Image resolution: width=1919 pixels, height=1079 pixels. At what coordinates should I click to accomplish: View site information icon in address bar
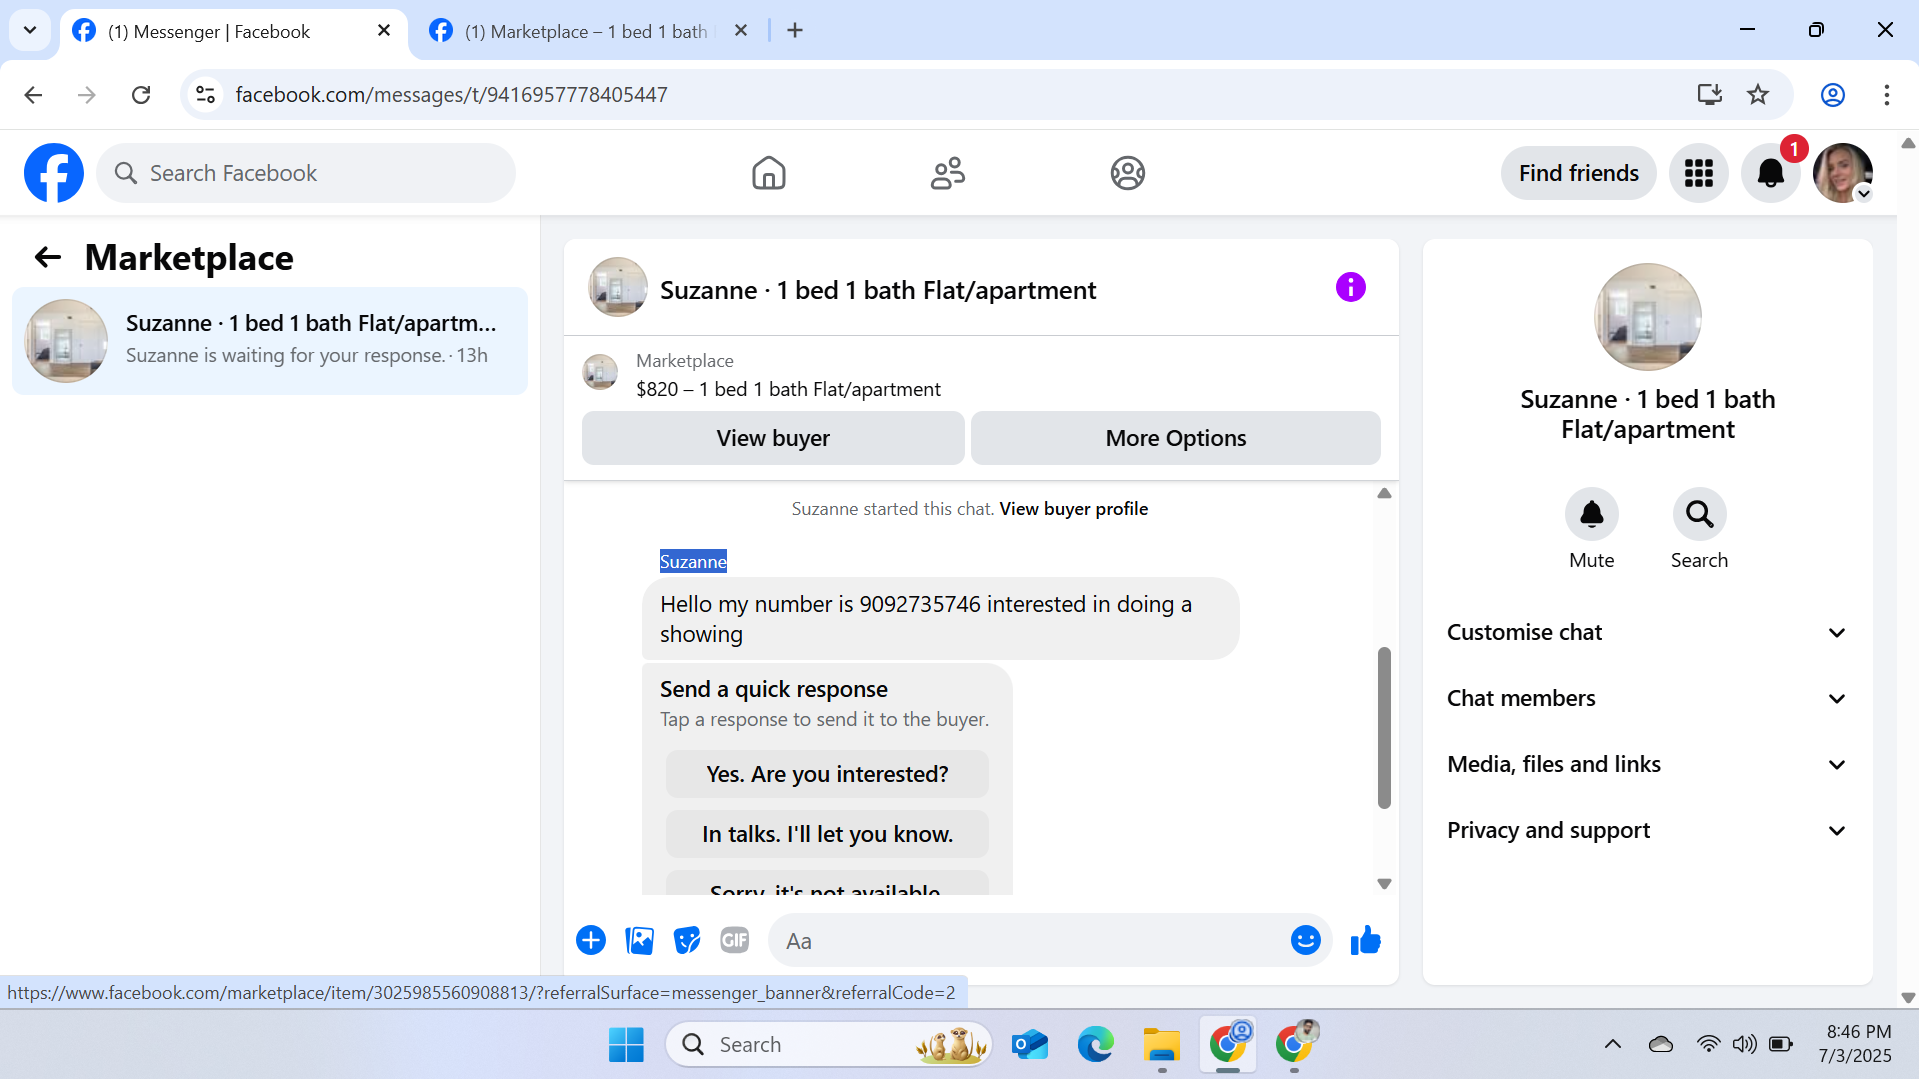point(206,95)
